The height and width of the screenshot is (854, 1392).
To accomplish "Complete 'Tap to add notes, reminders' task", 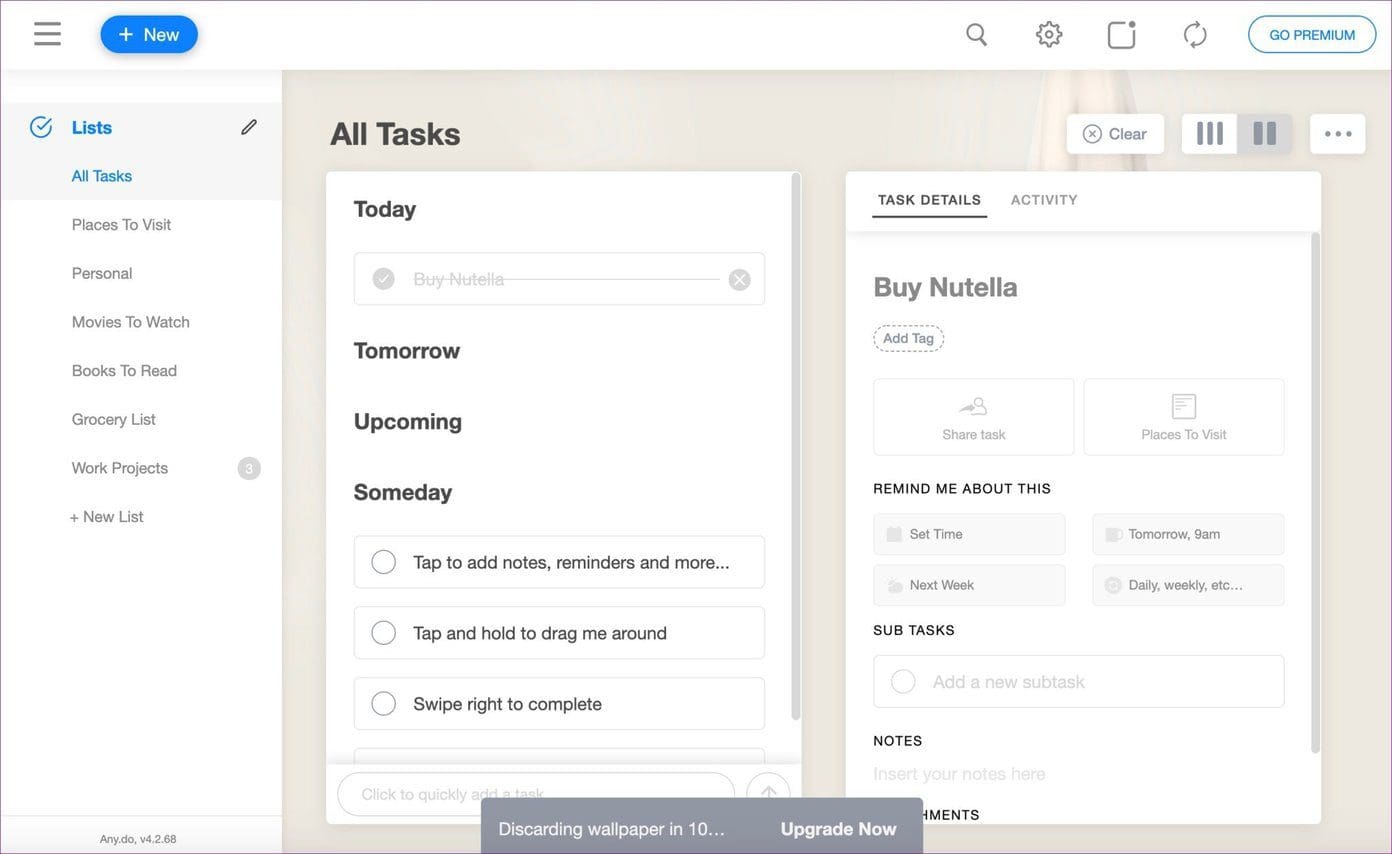I will click(383, 562).
